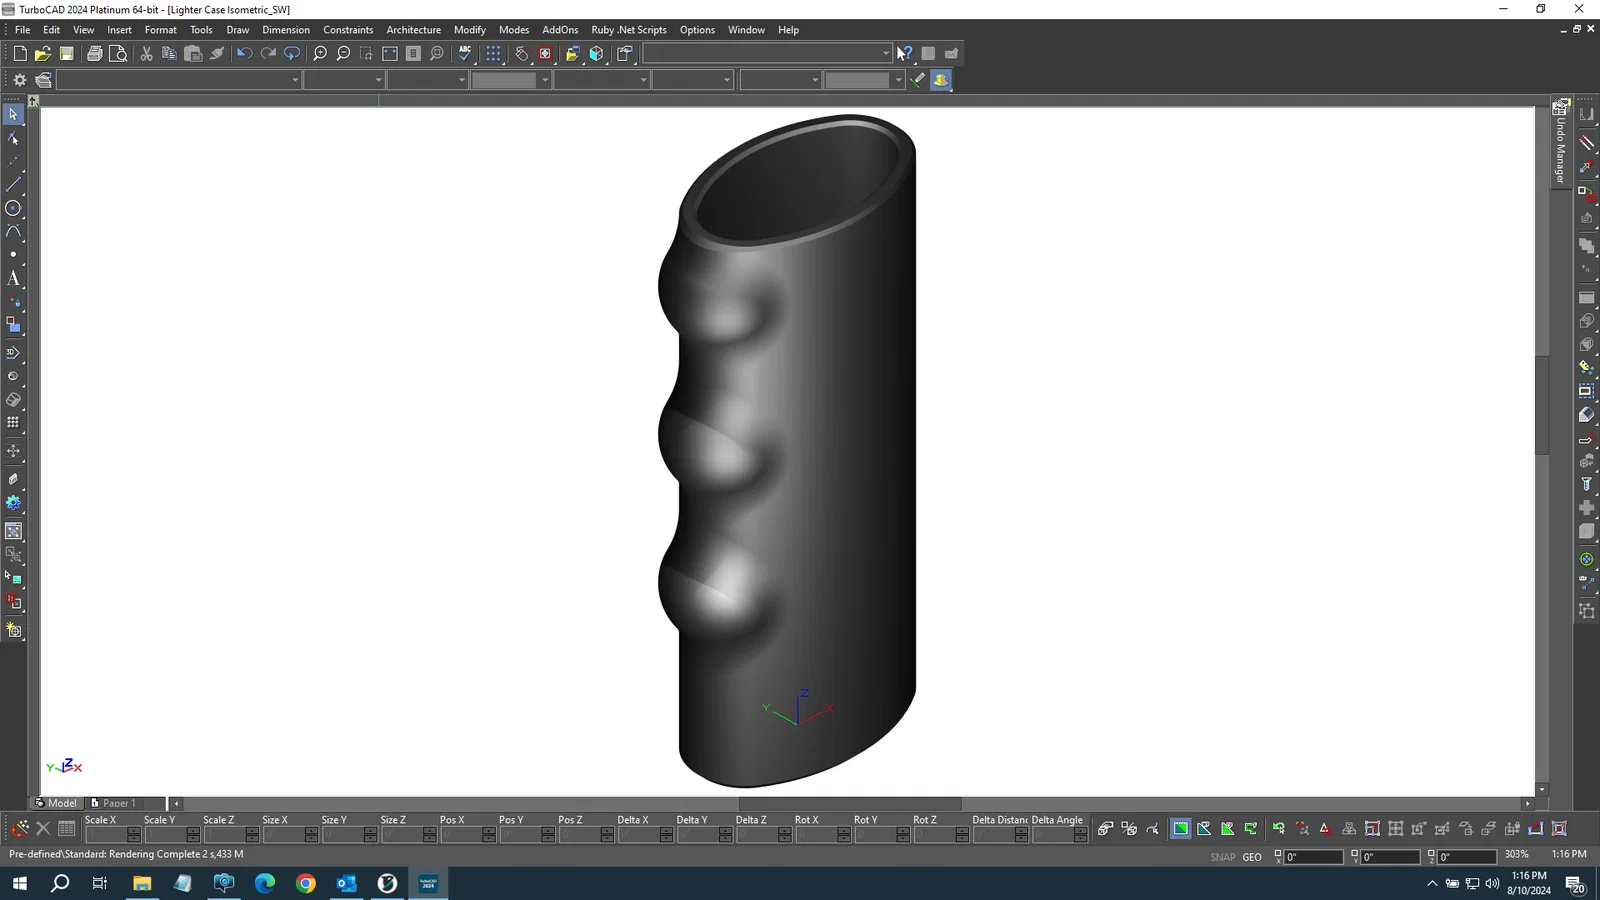
Task: Activate the Select pointer tool
Action: [x=13, y=114]
